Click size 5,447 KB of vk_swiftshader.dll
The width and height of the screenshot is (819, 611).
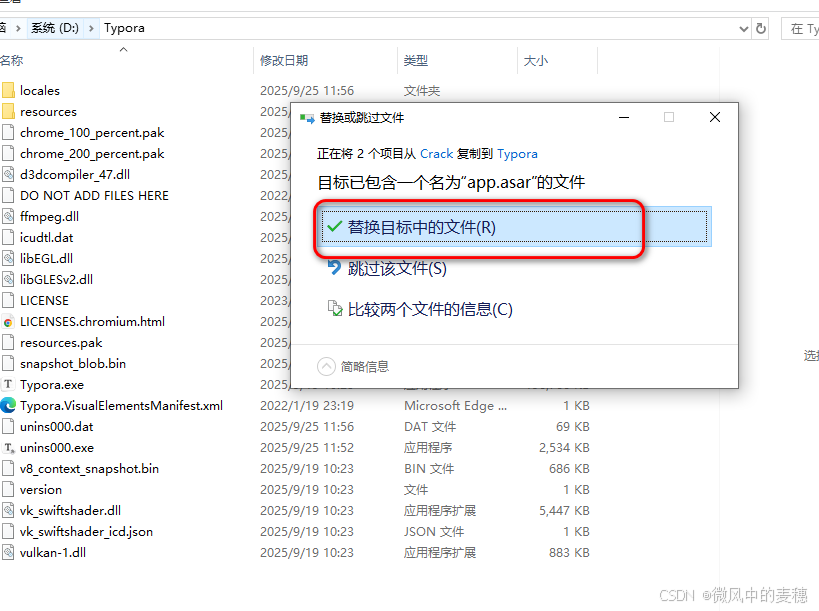point(564,510)
